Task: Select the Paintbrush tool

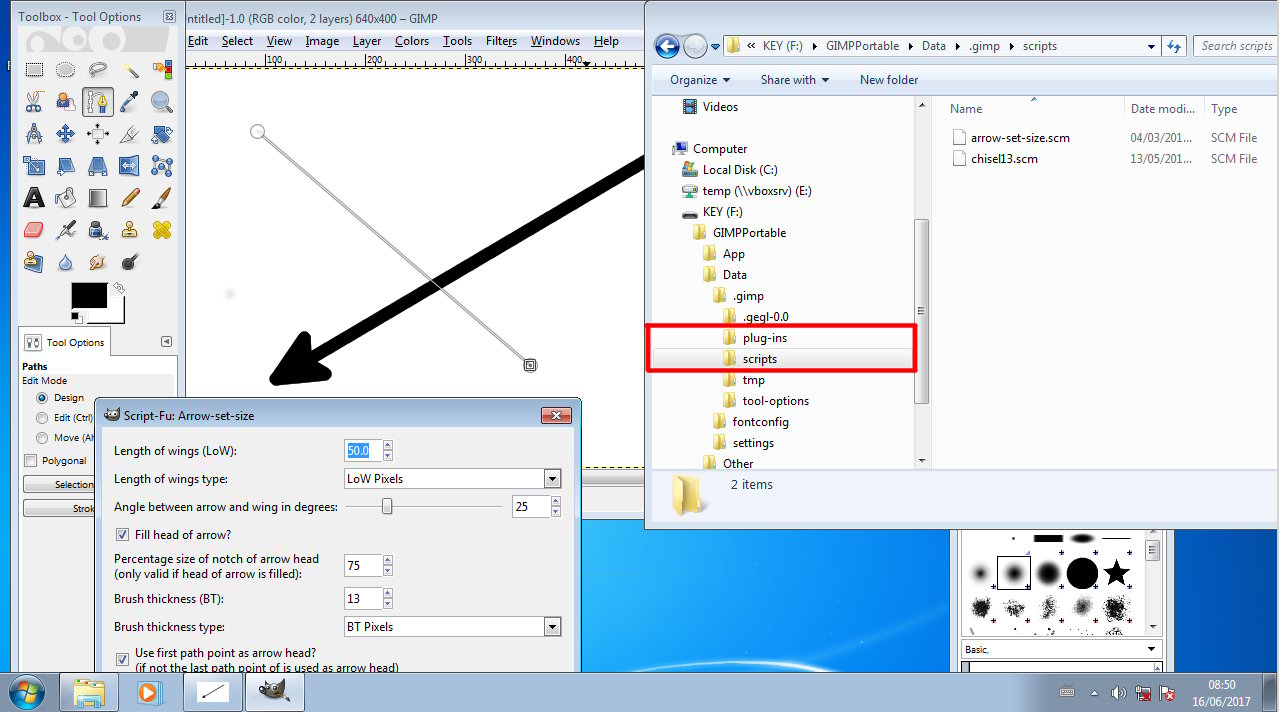Action: coord(162,198)
